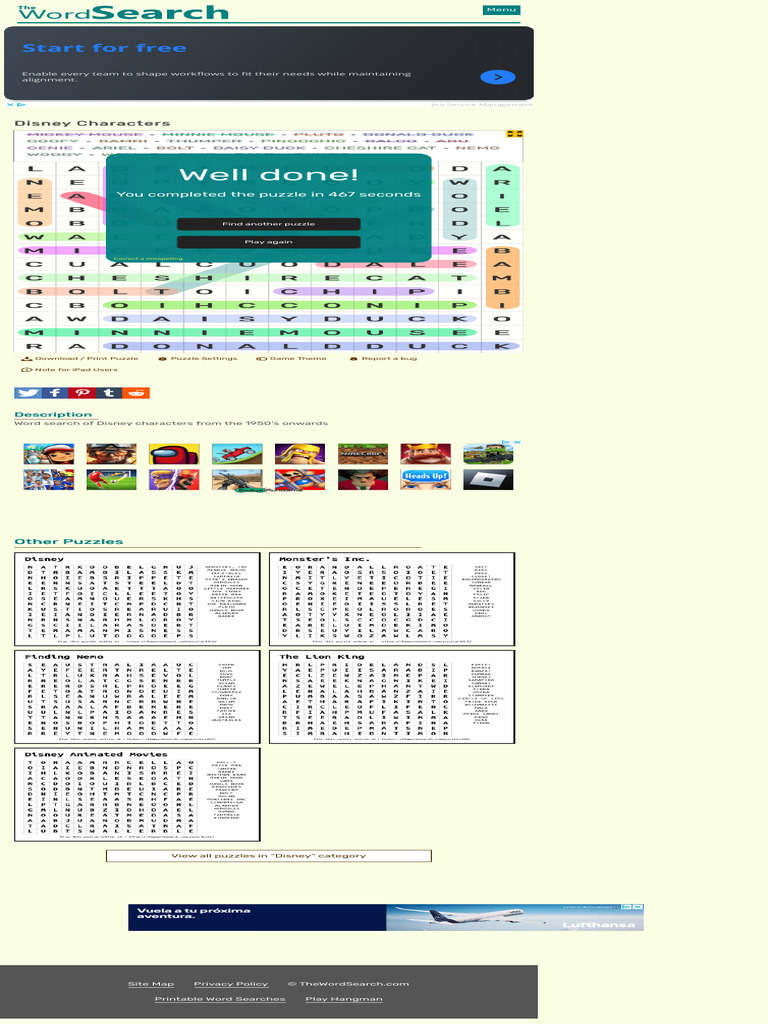Image resolution: width=768 pixels, height=1024 pixels.
Task: Open 'The Lion King' puzzle thumbnail
Action: 392,697
